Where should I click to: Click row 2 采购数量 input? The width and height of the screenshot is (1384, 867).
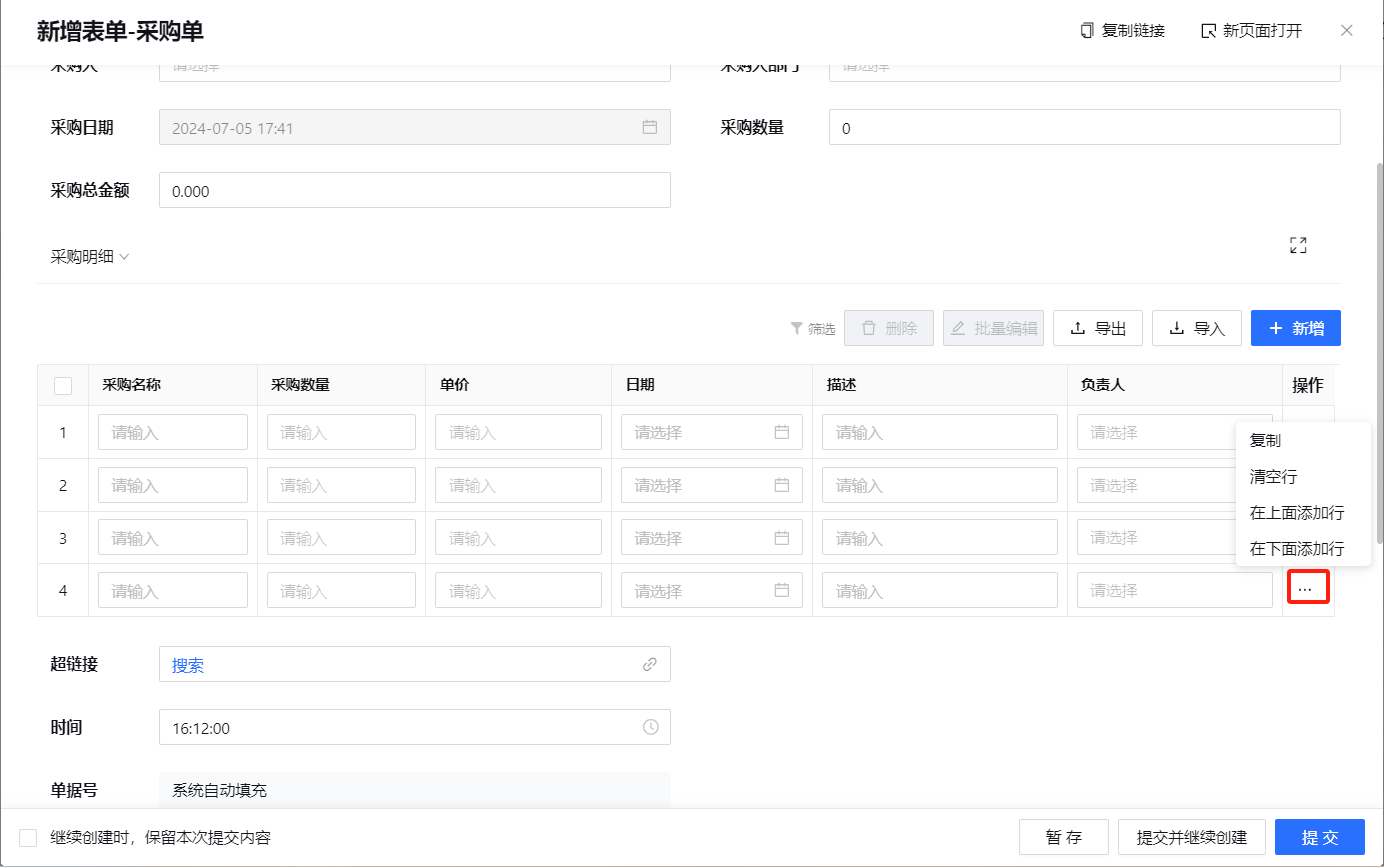point(341,485)
